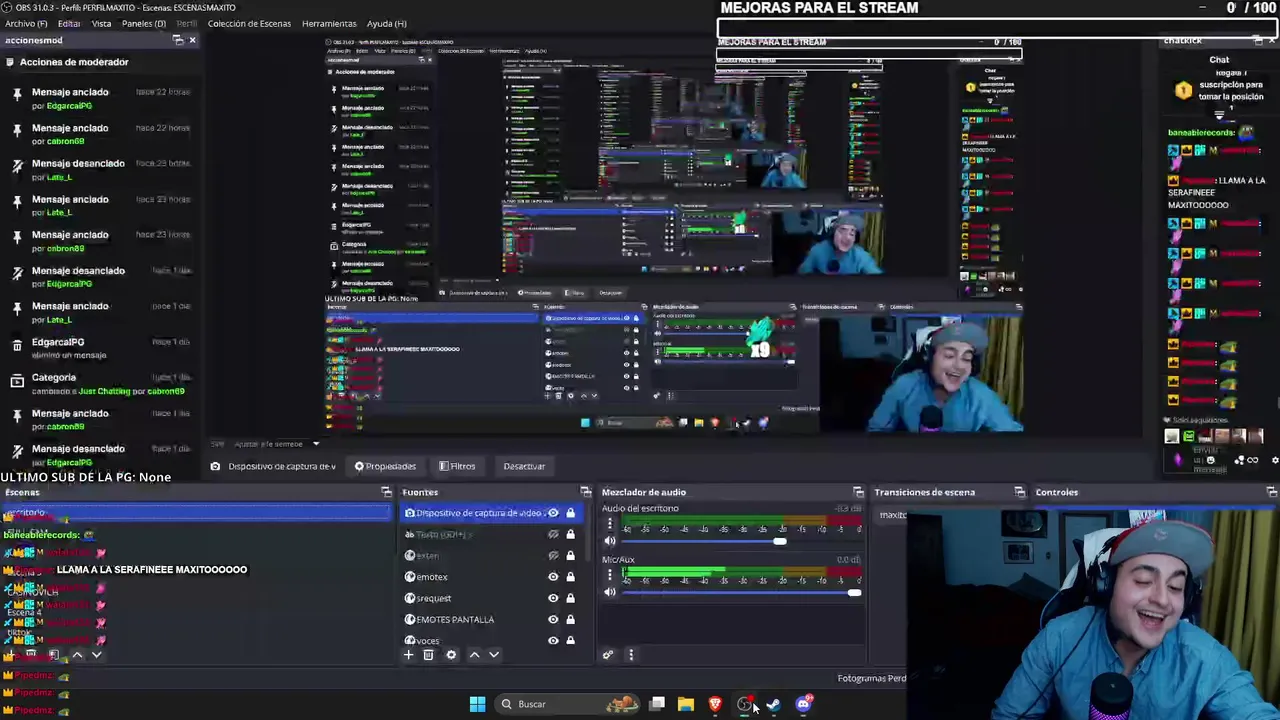Open Discord from the taskbar
Image resolution: width=1280 pixels, height=720 pixels.
point(803,704)
